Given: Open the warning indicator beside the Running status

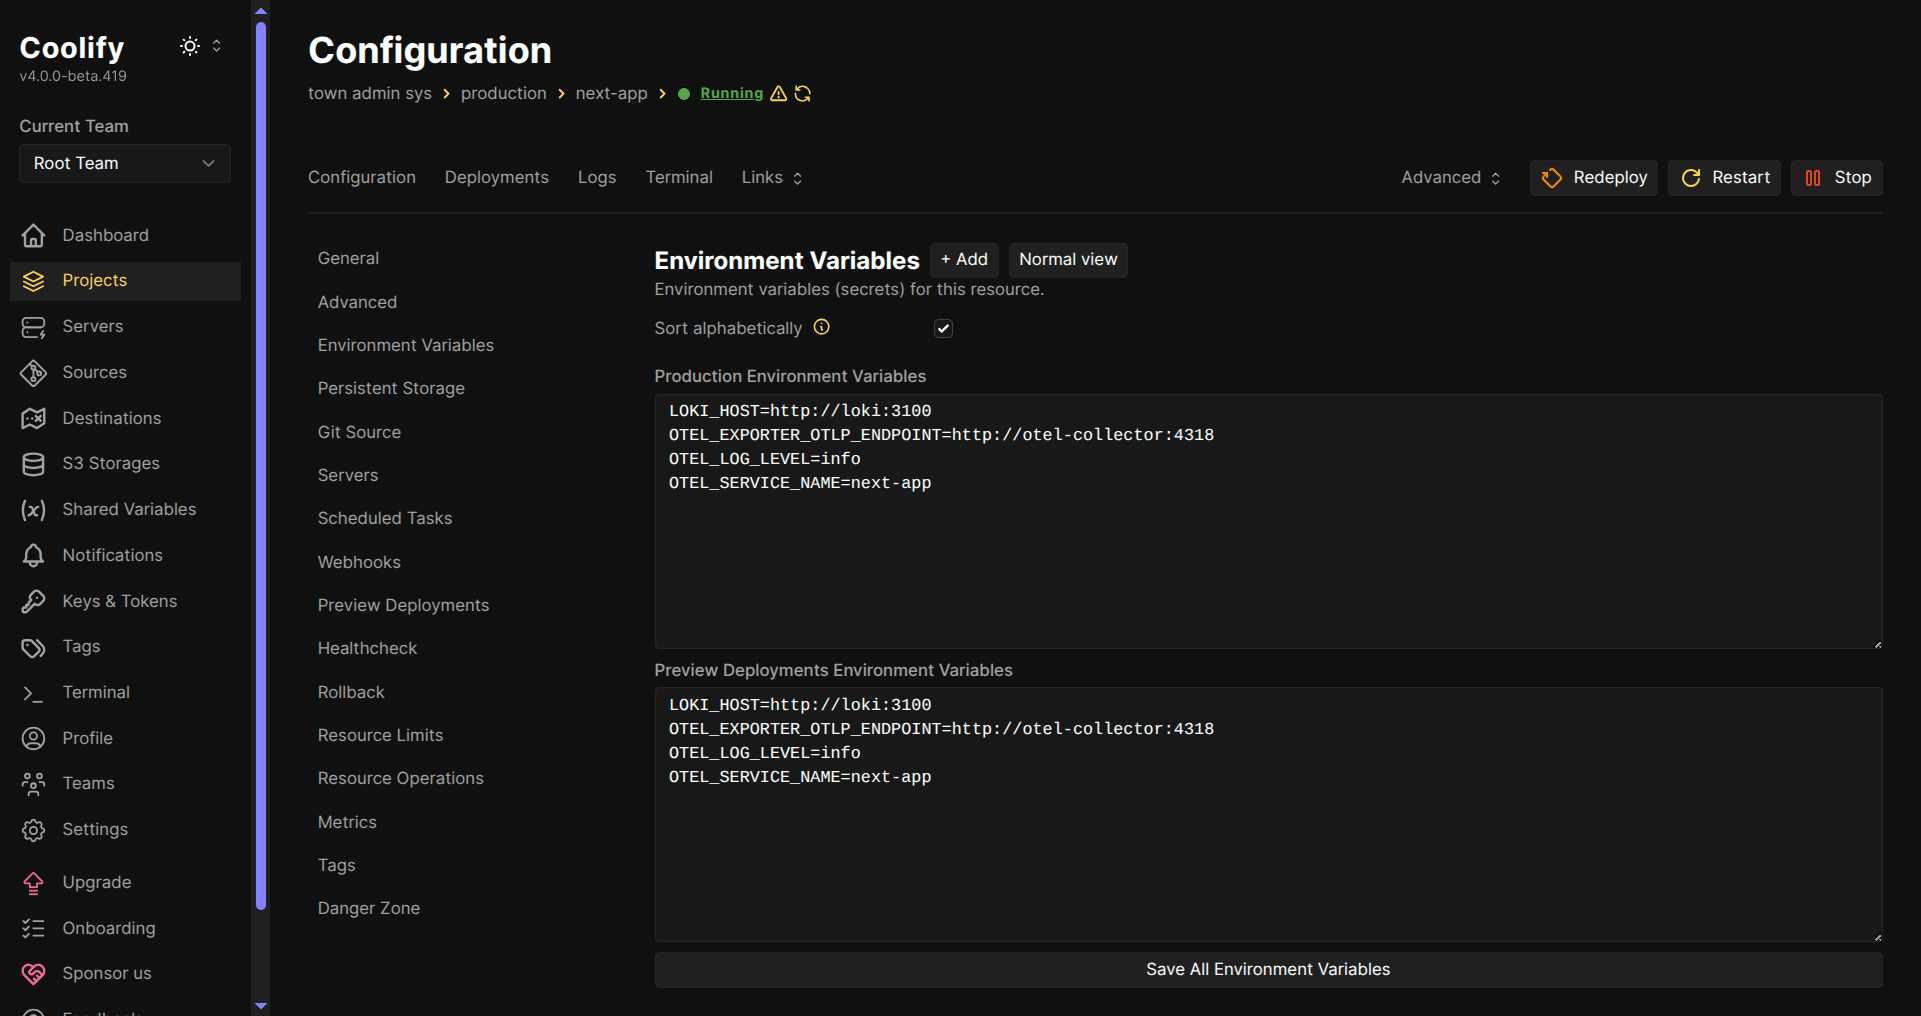Looking at the screenshot, I should (779, 93).
